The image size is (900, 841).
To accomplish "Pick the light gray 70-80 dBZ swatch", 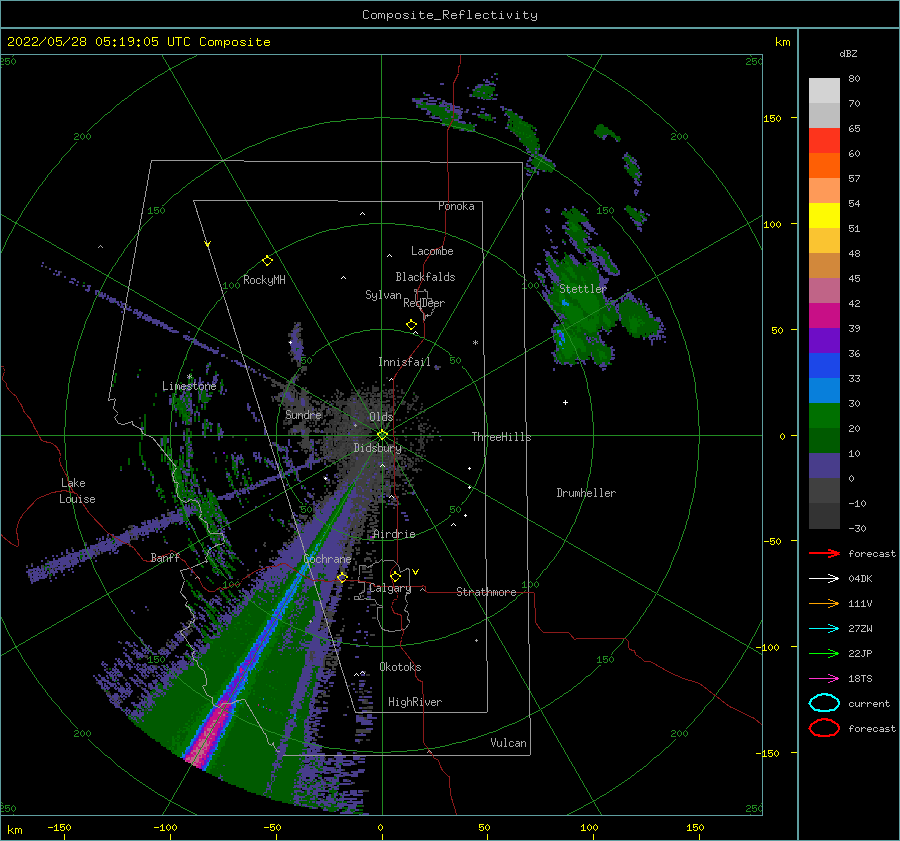I will click(x=824, y=91).
